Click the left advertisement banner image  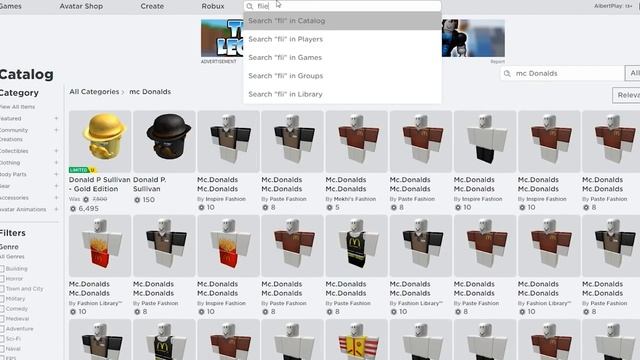222,38
